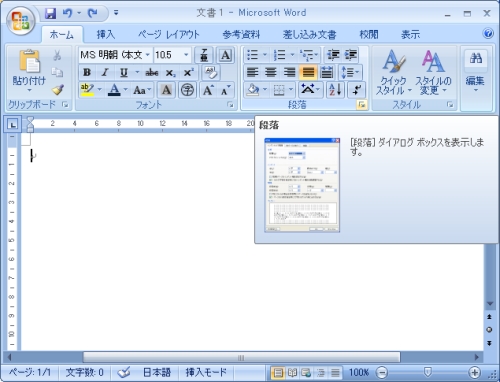Clear formatting with eraser icon
500x382 pixels.
coord(211,72)
